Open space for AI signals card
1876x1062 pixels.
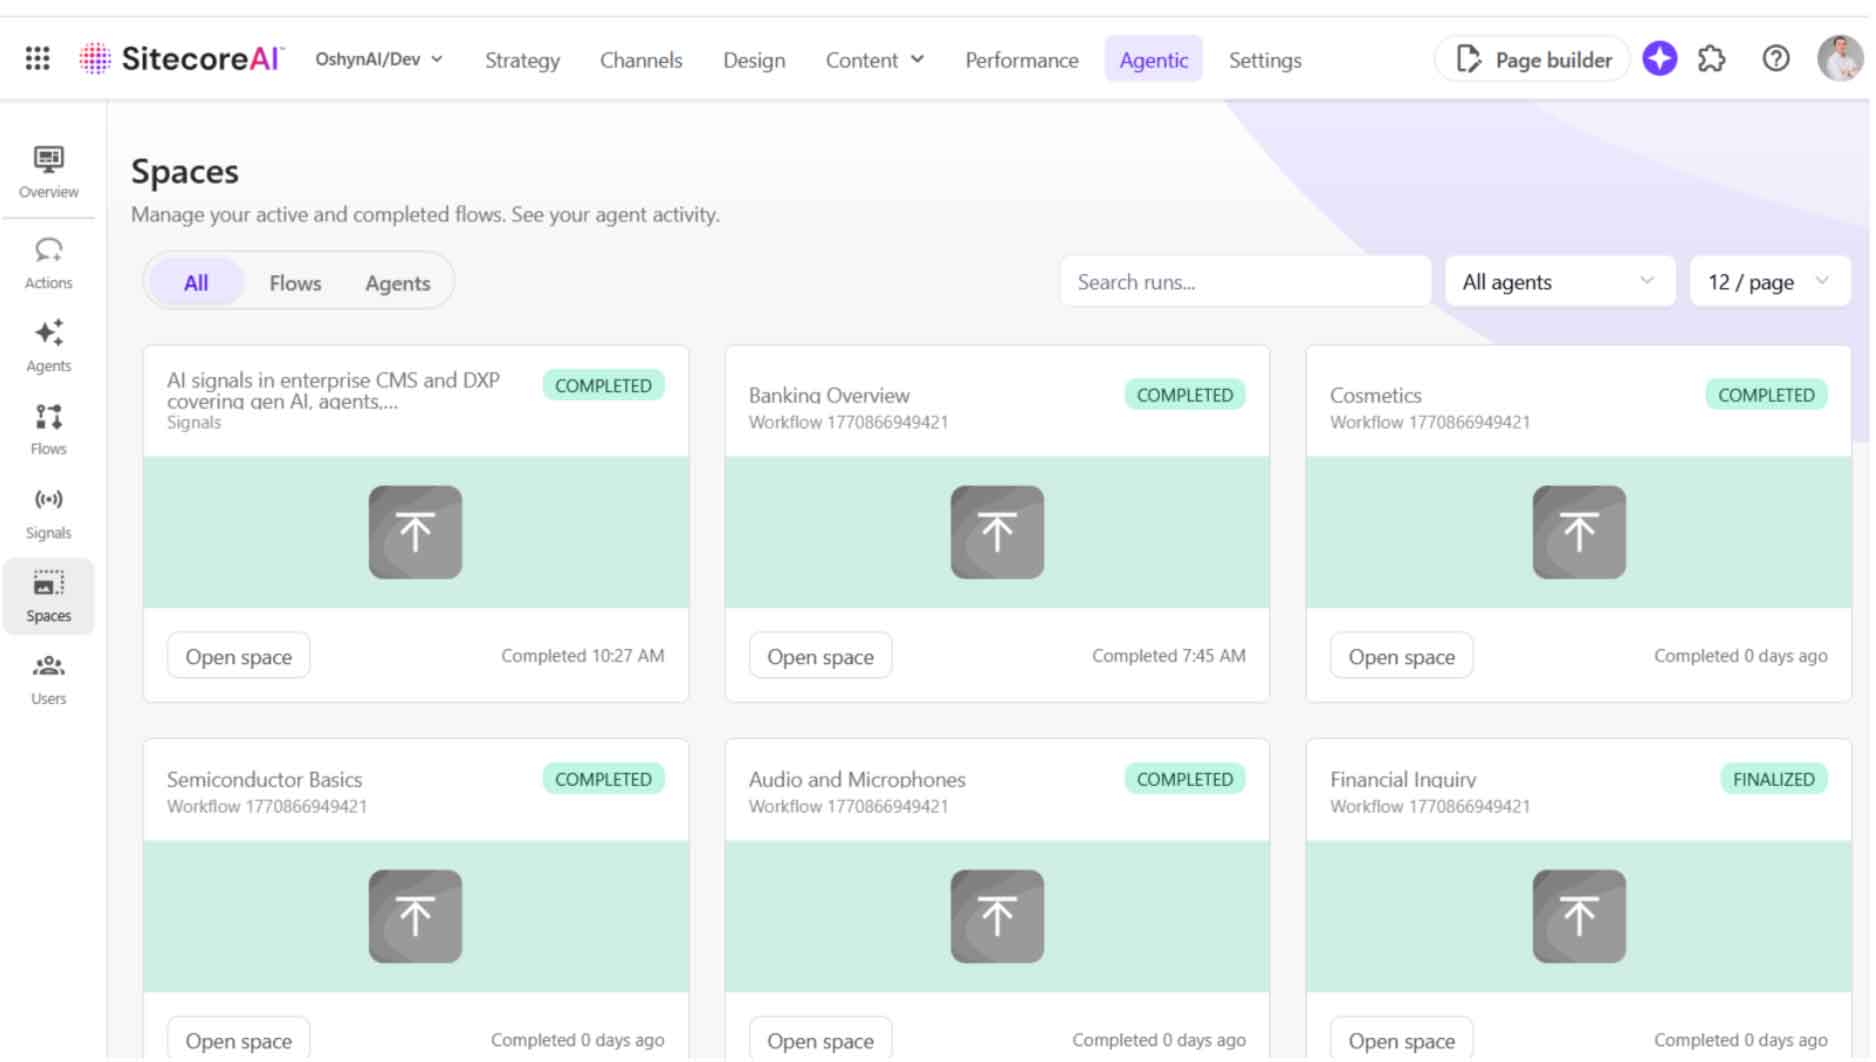[x=239, y=658]
